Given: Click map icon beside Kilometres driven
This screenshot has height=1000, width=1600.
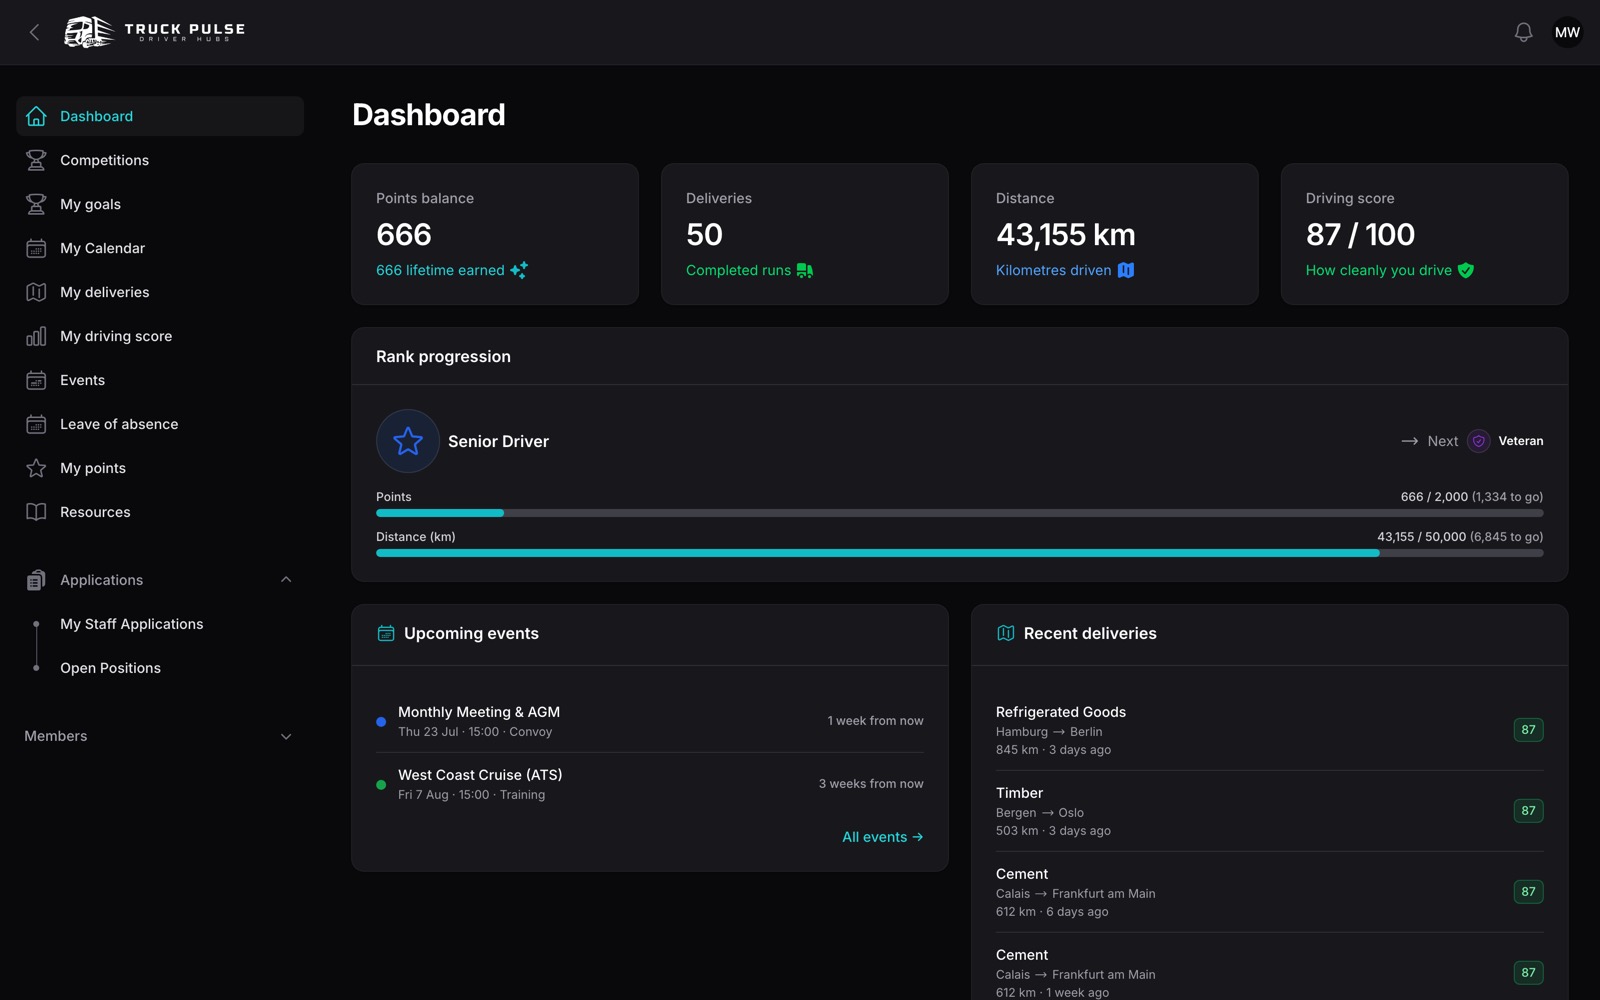Looking at the screenshot, I should [x=1126, y=270].
